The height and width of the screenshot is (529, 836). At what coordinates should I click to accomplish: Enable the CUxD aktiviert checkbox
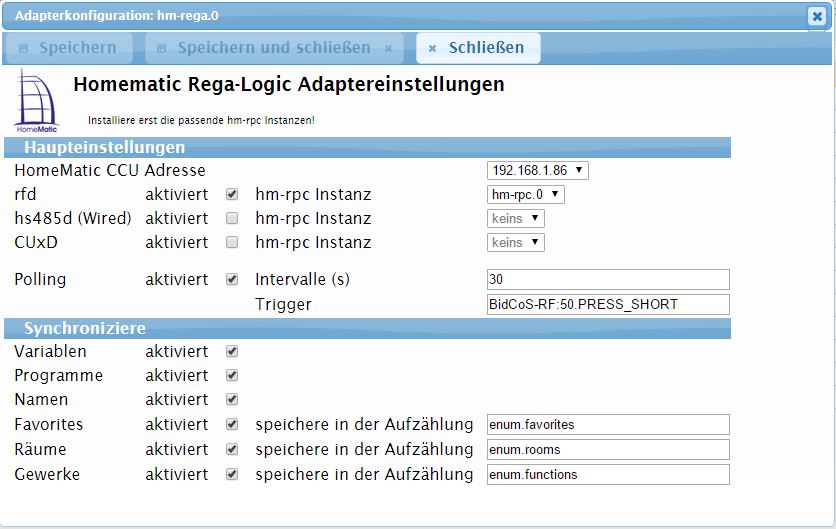[x=232, y=242]
